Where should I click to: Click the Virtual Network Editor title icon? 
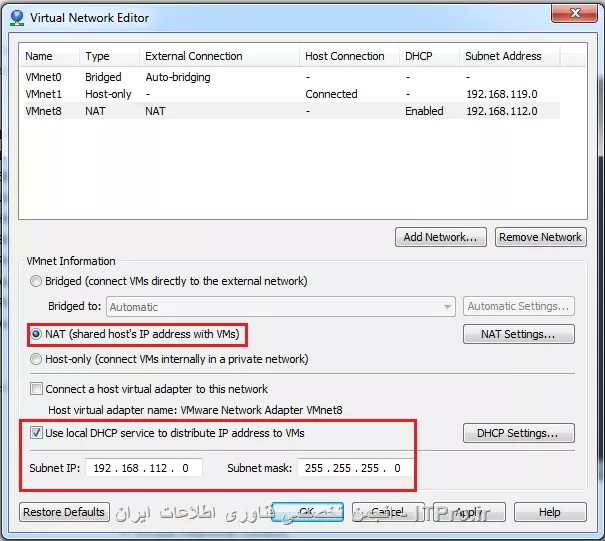(17, 18)
